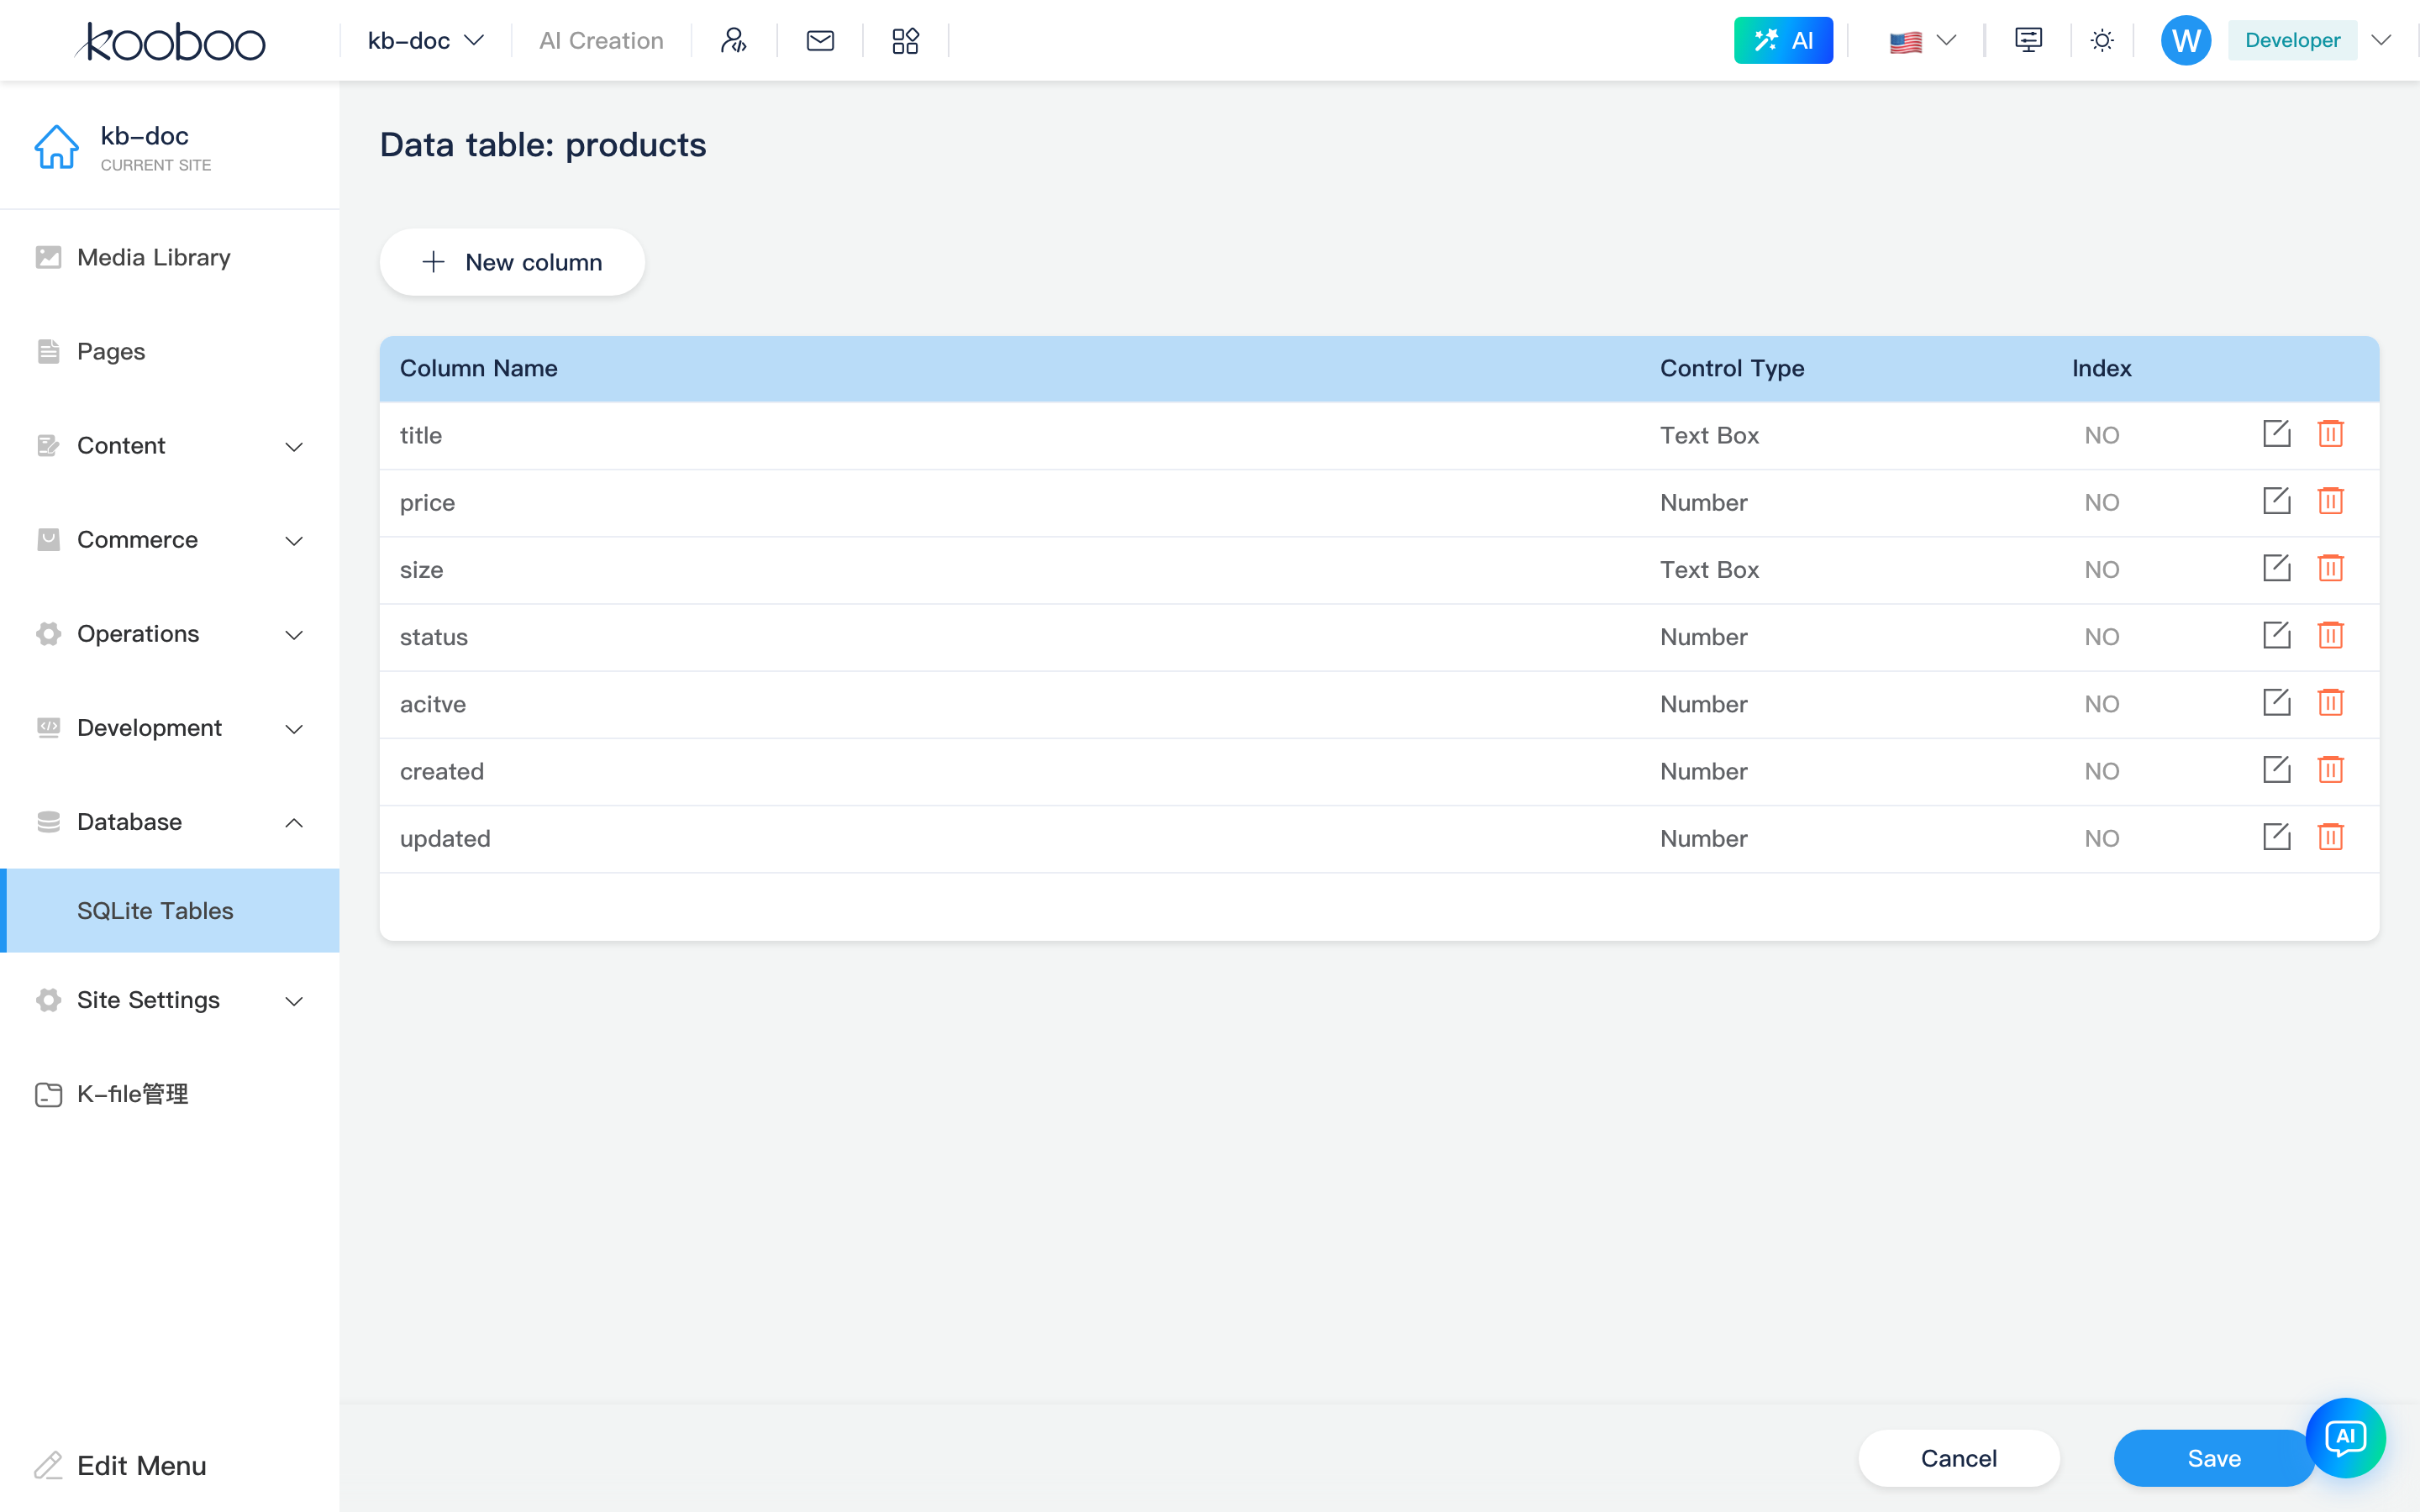
Task: Edit the size column
Action: 2276,568
